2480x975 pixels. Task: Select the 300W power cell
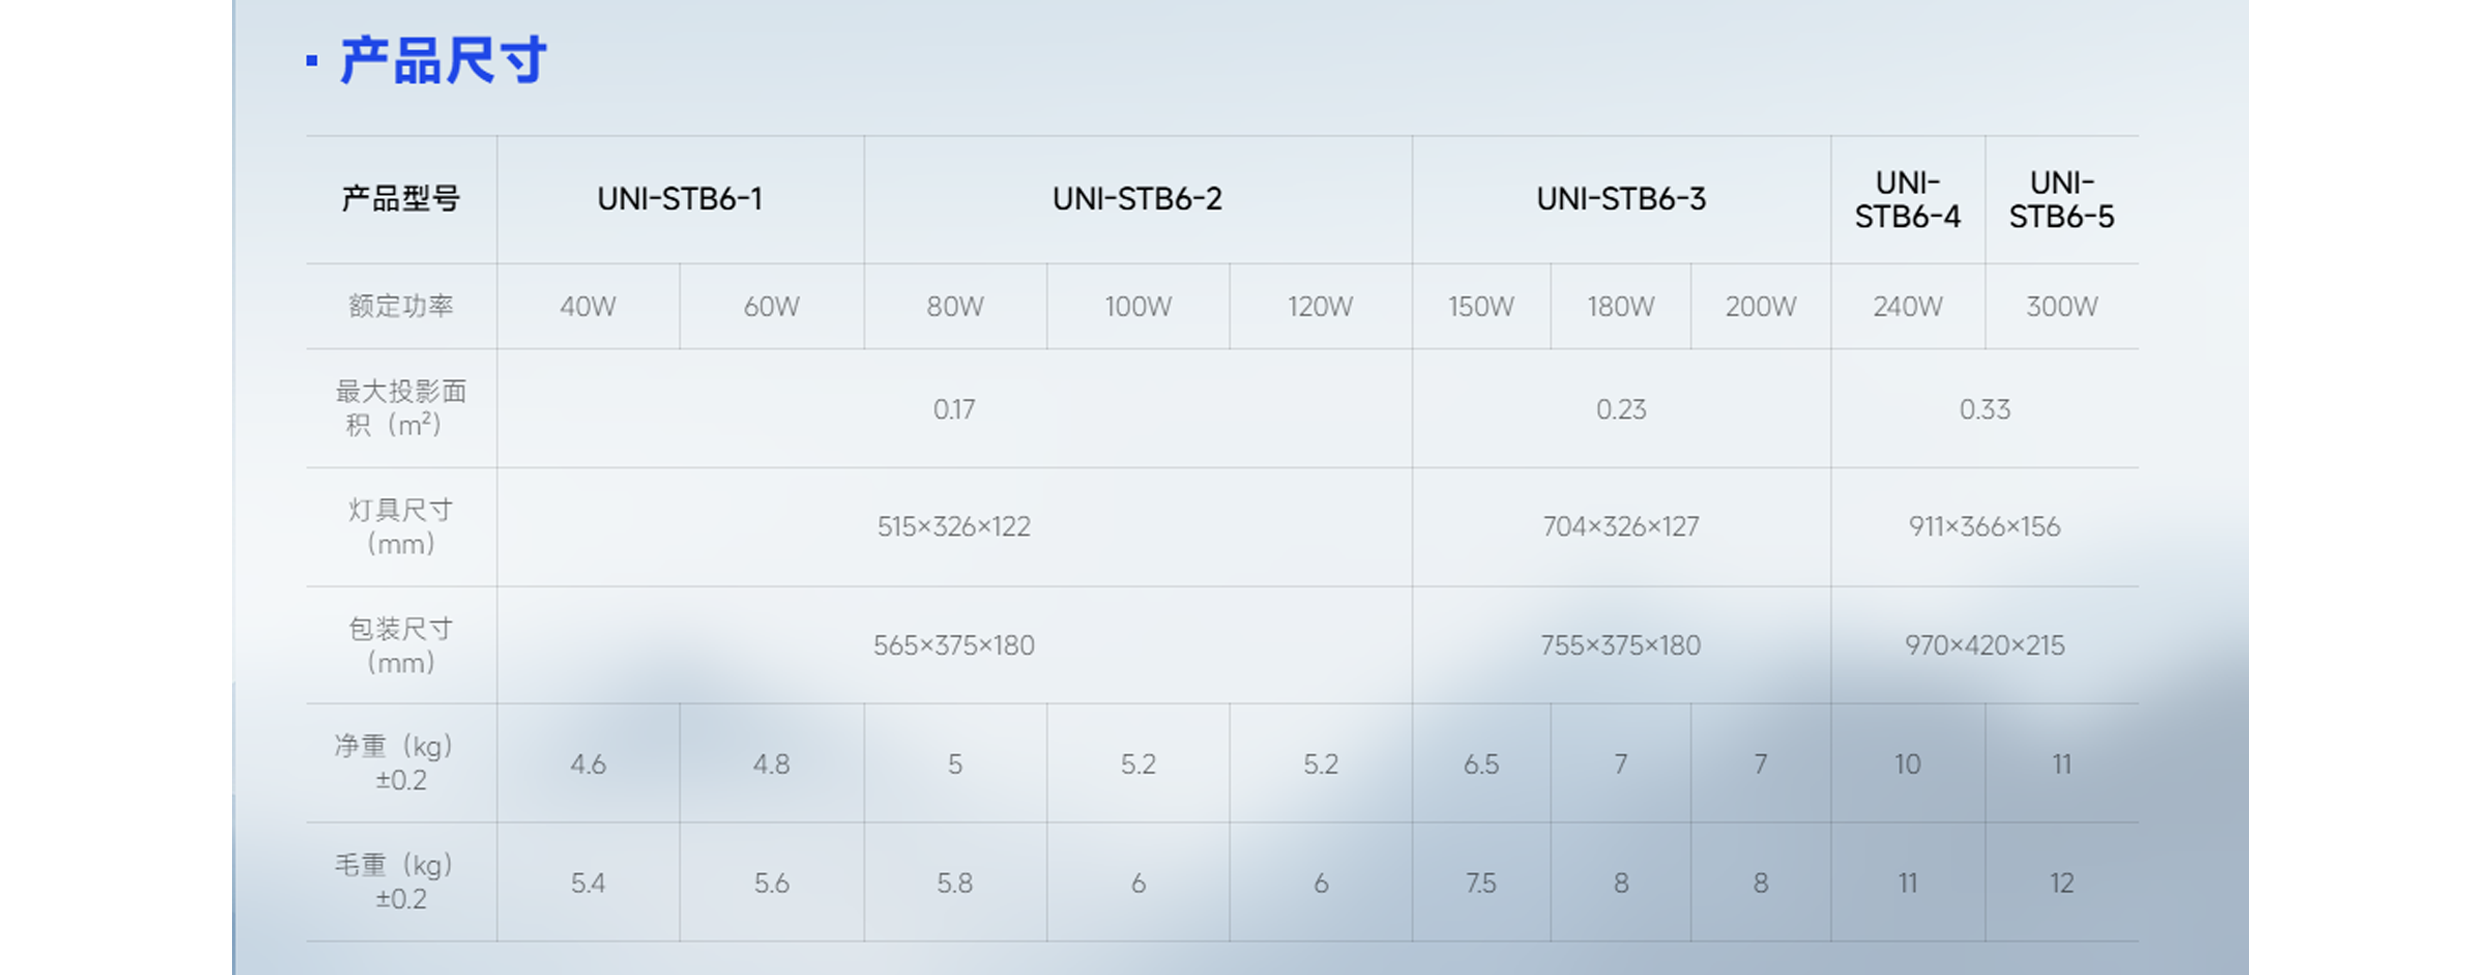pyautogui.click(x=2061, y=306)
